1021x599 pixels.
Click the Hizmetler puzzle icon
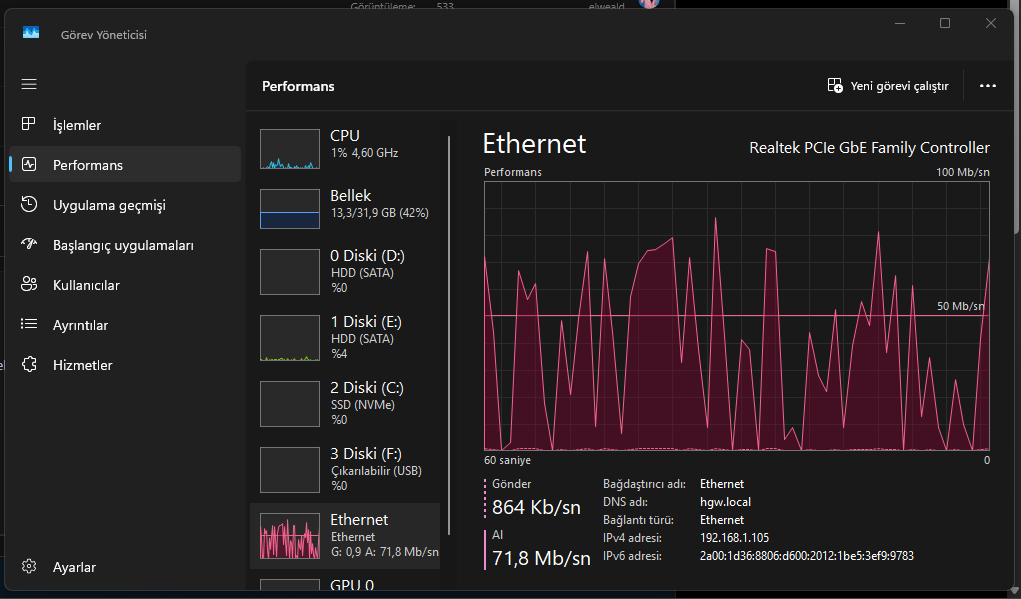[29, 364]
